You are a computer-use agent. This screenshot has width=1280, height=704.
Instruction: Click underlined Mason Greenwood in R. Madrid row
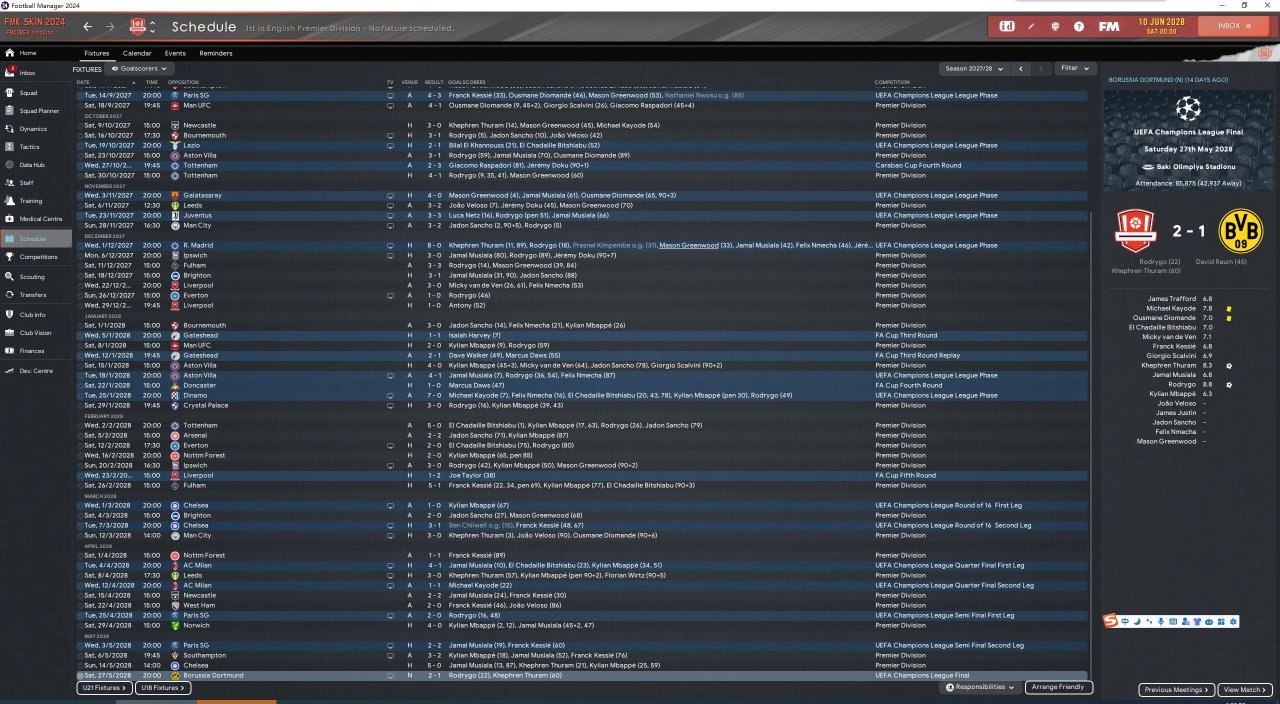(689, 245)
